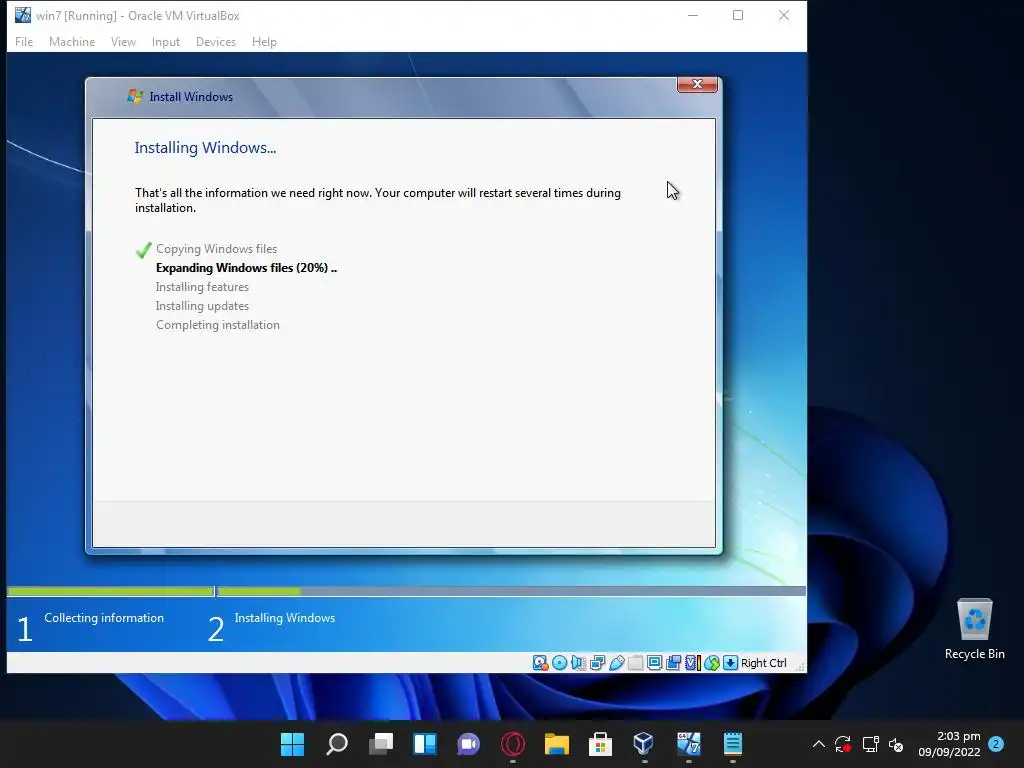Click the network adapters status icon
Image resolution: width=1024 pixels, height=768 pixels.
click(x=597, y=663)
